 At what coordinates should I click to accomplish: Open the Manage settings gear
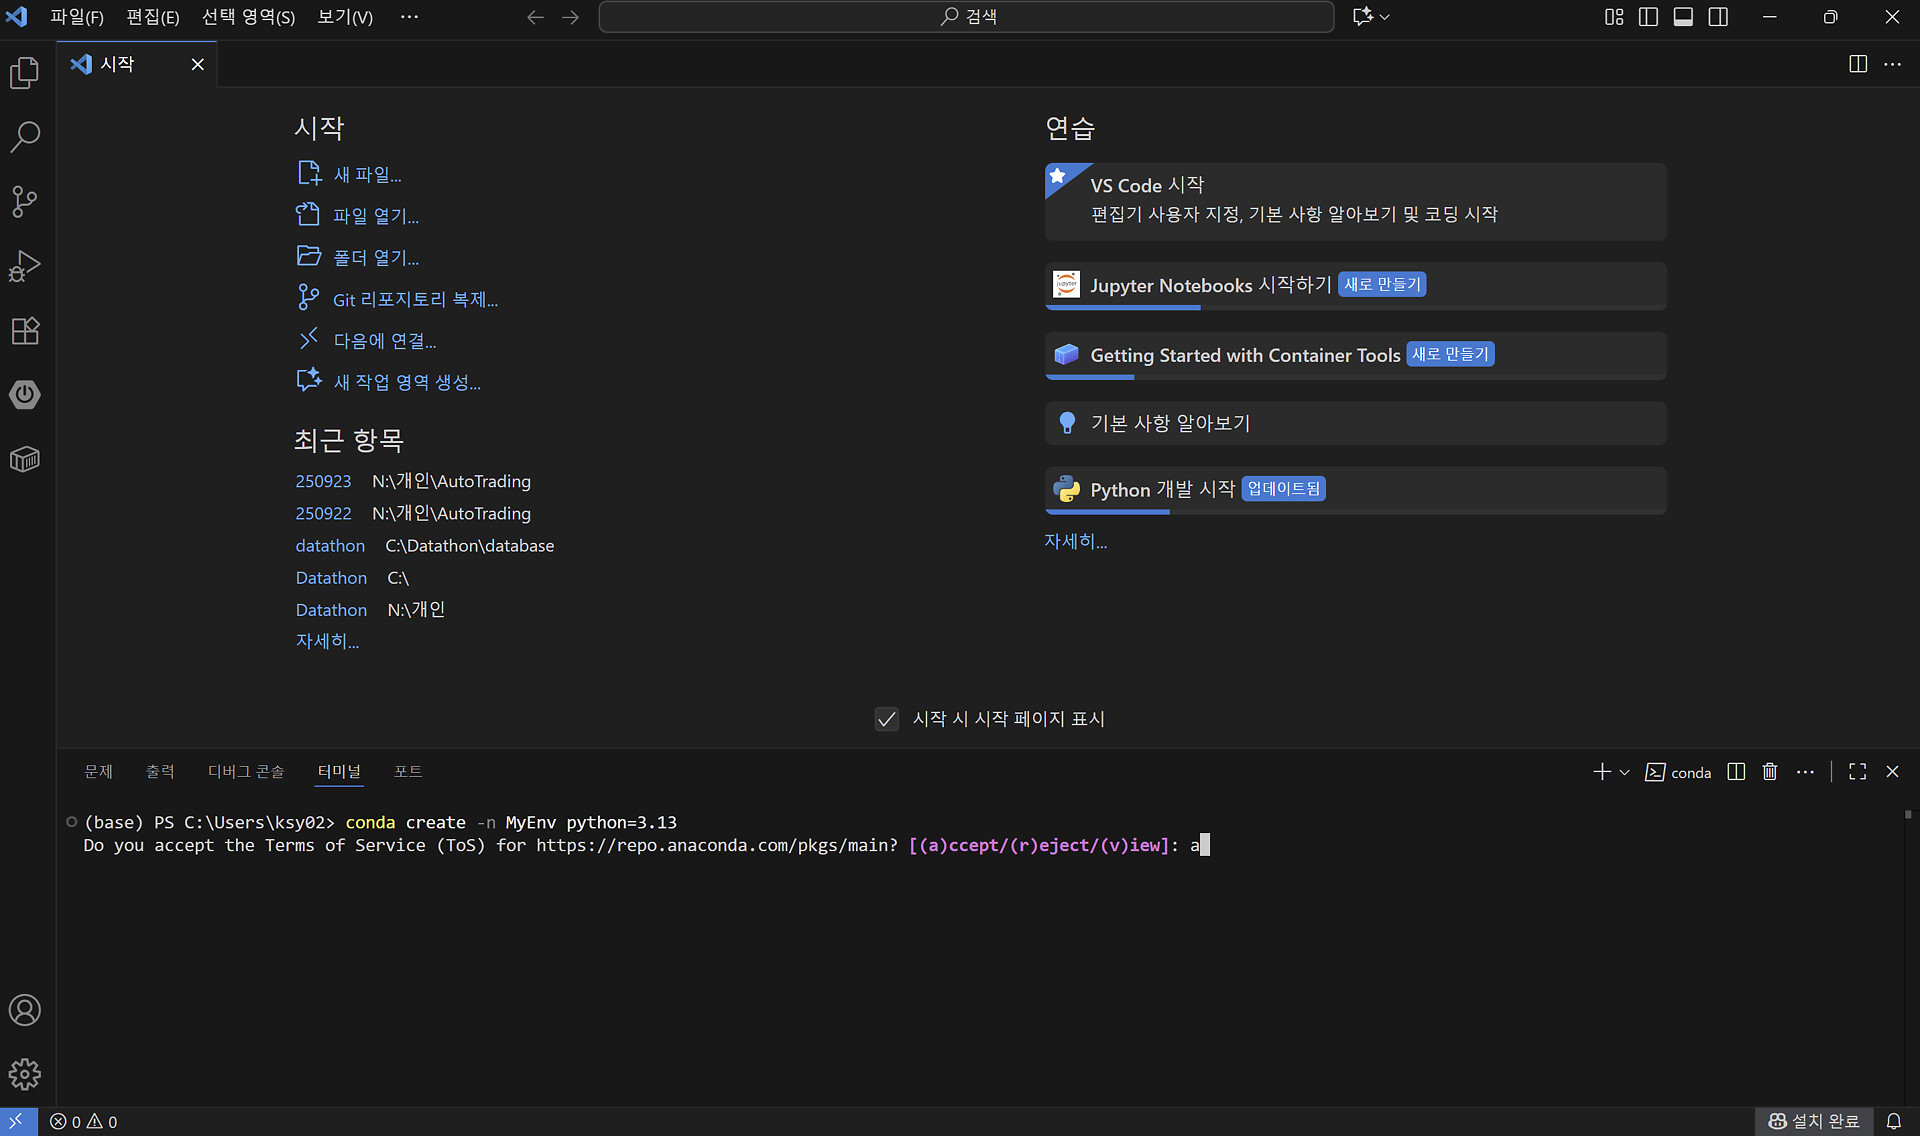point(25,1074)
